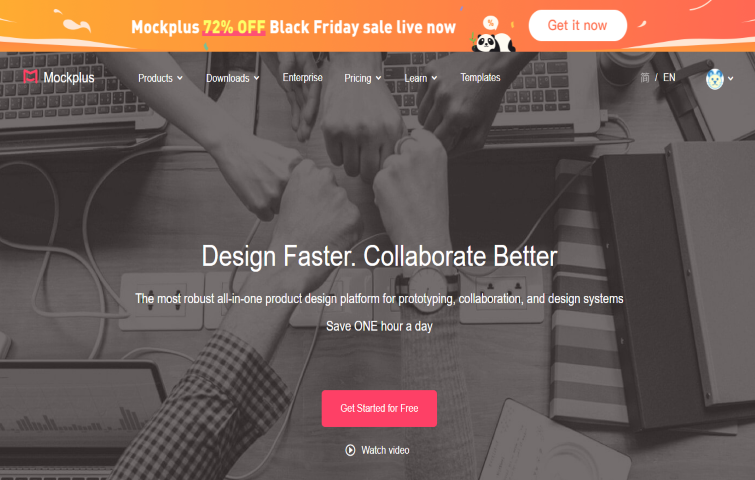This screenshot has height=480, width=755.
Task: Open the Enterprise page
Action: pos(302,78)
